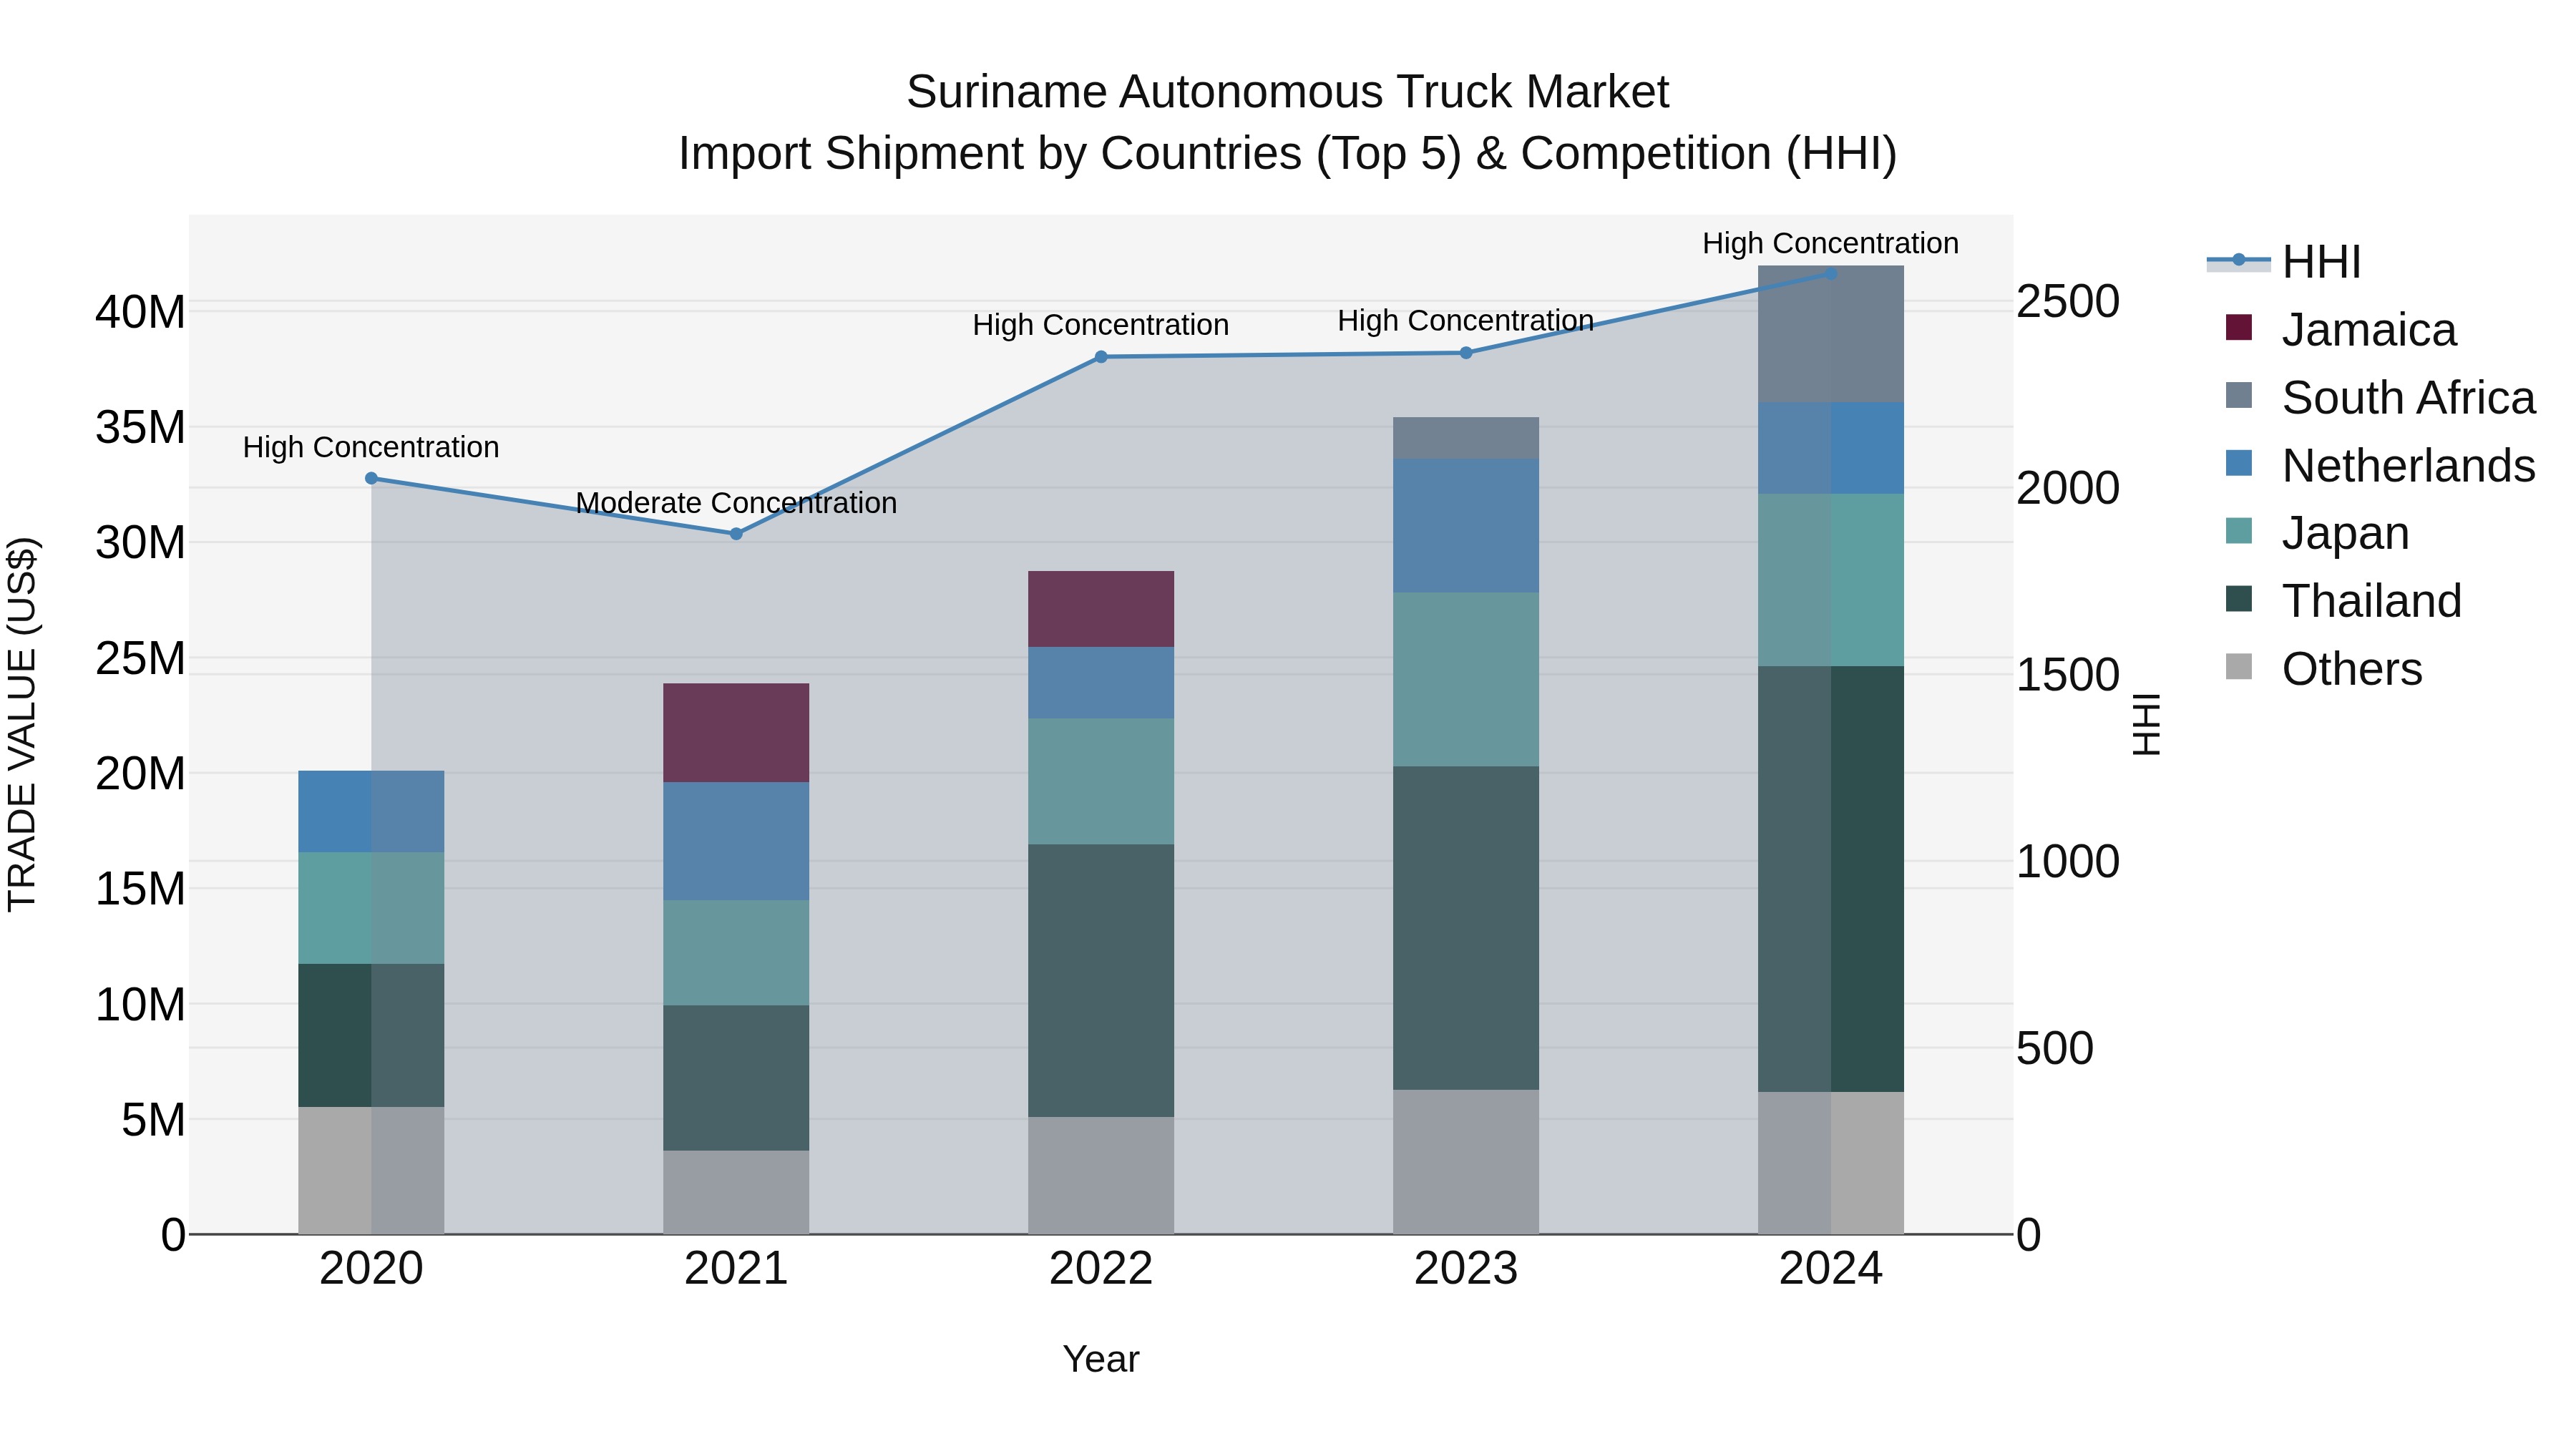Click the 'High Concentration' label above 2020
Viewport: 2576px width, 1449px height.
371,447
